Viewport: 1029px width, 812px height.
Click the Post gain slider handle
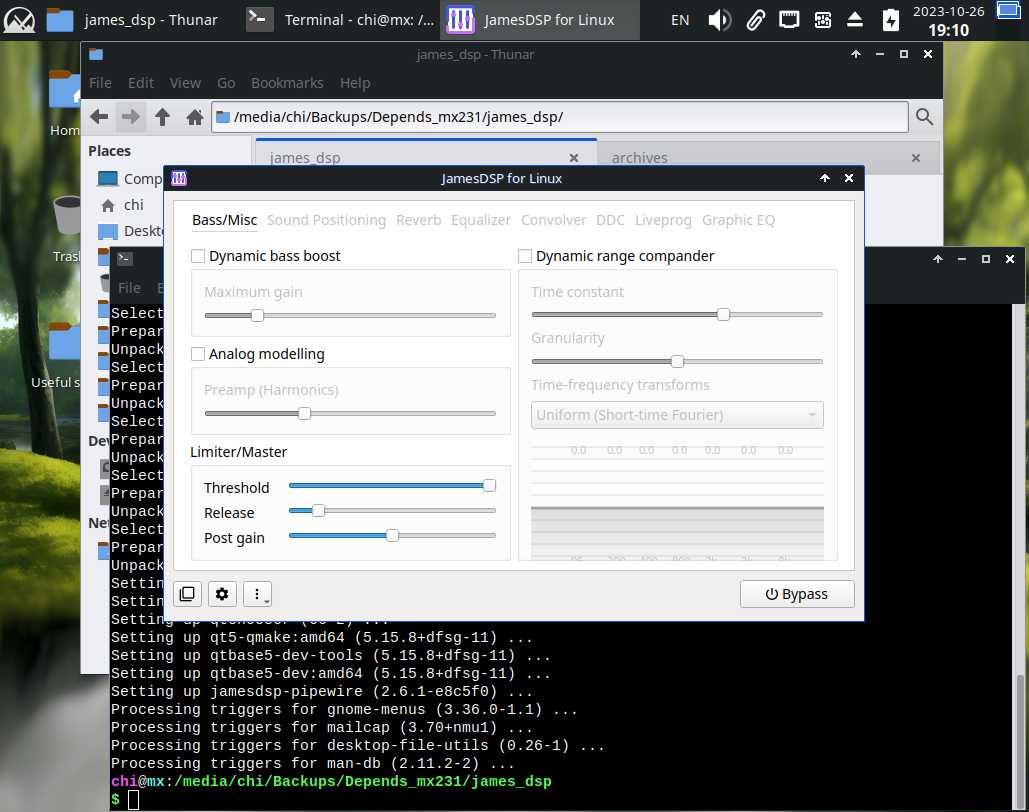[392, 536]
